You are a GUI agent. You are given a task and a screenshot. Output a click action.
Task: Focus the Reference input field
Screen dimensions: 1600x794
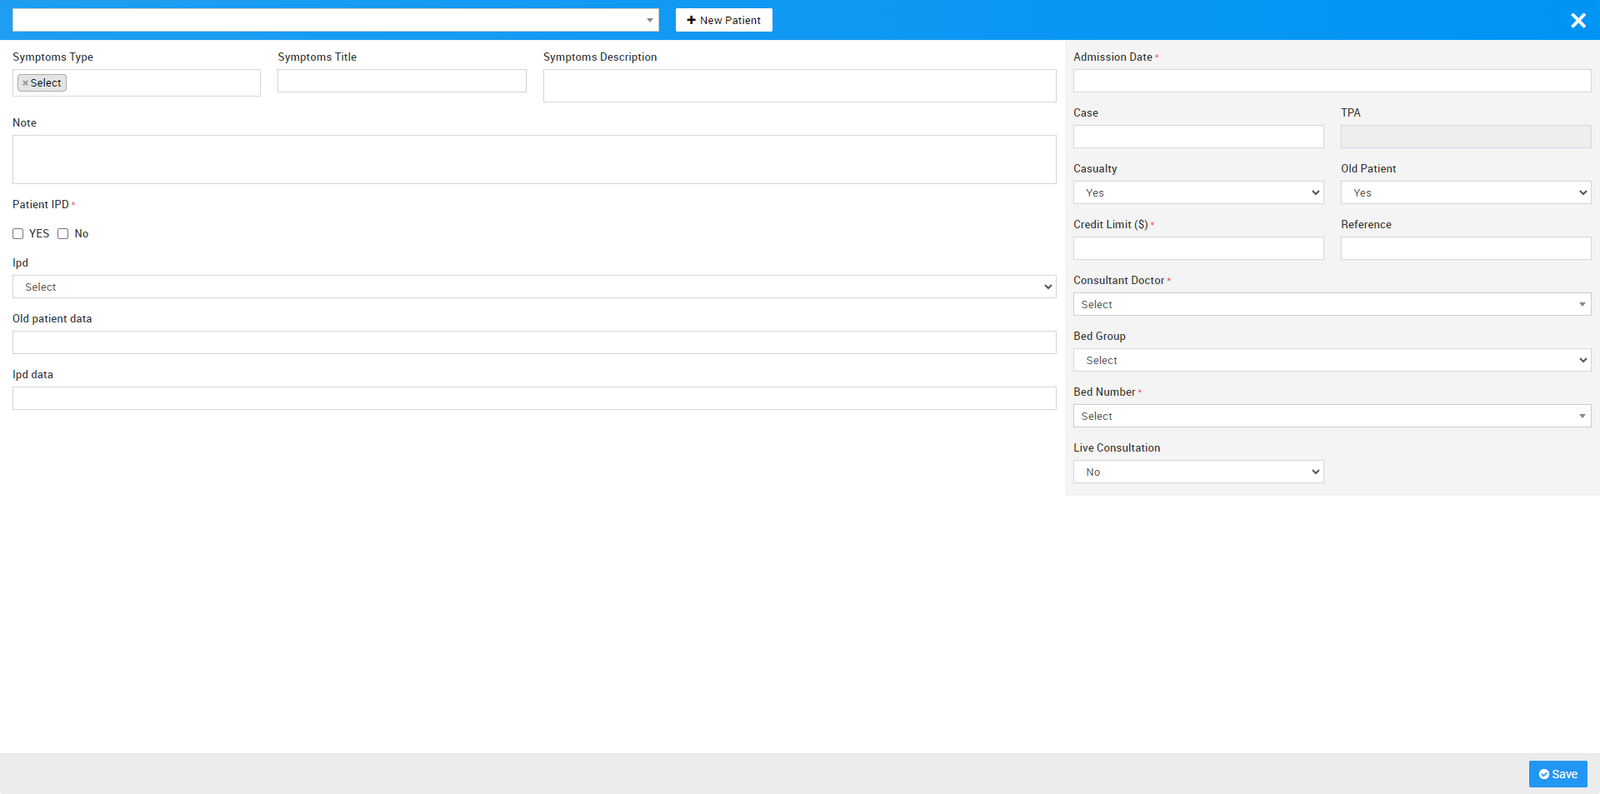click(1465, 248)
